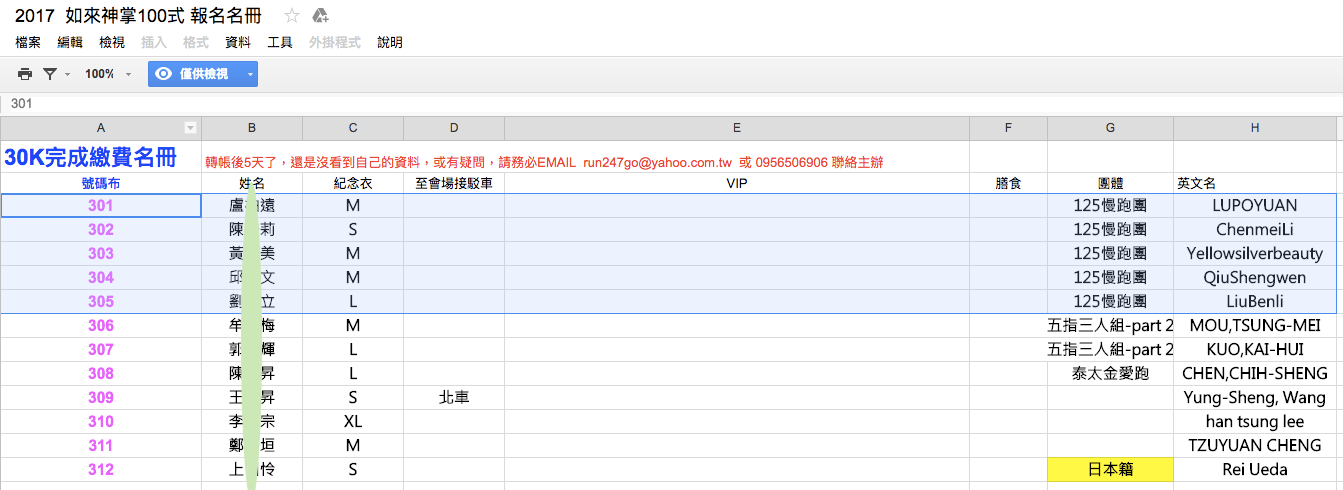The width and height of the screenshot is (1343, 490).
Task: Open the 說明 menu
Action: [x=390, y=42]
